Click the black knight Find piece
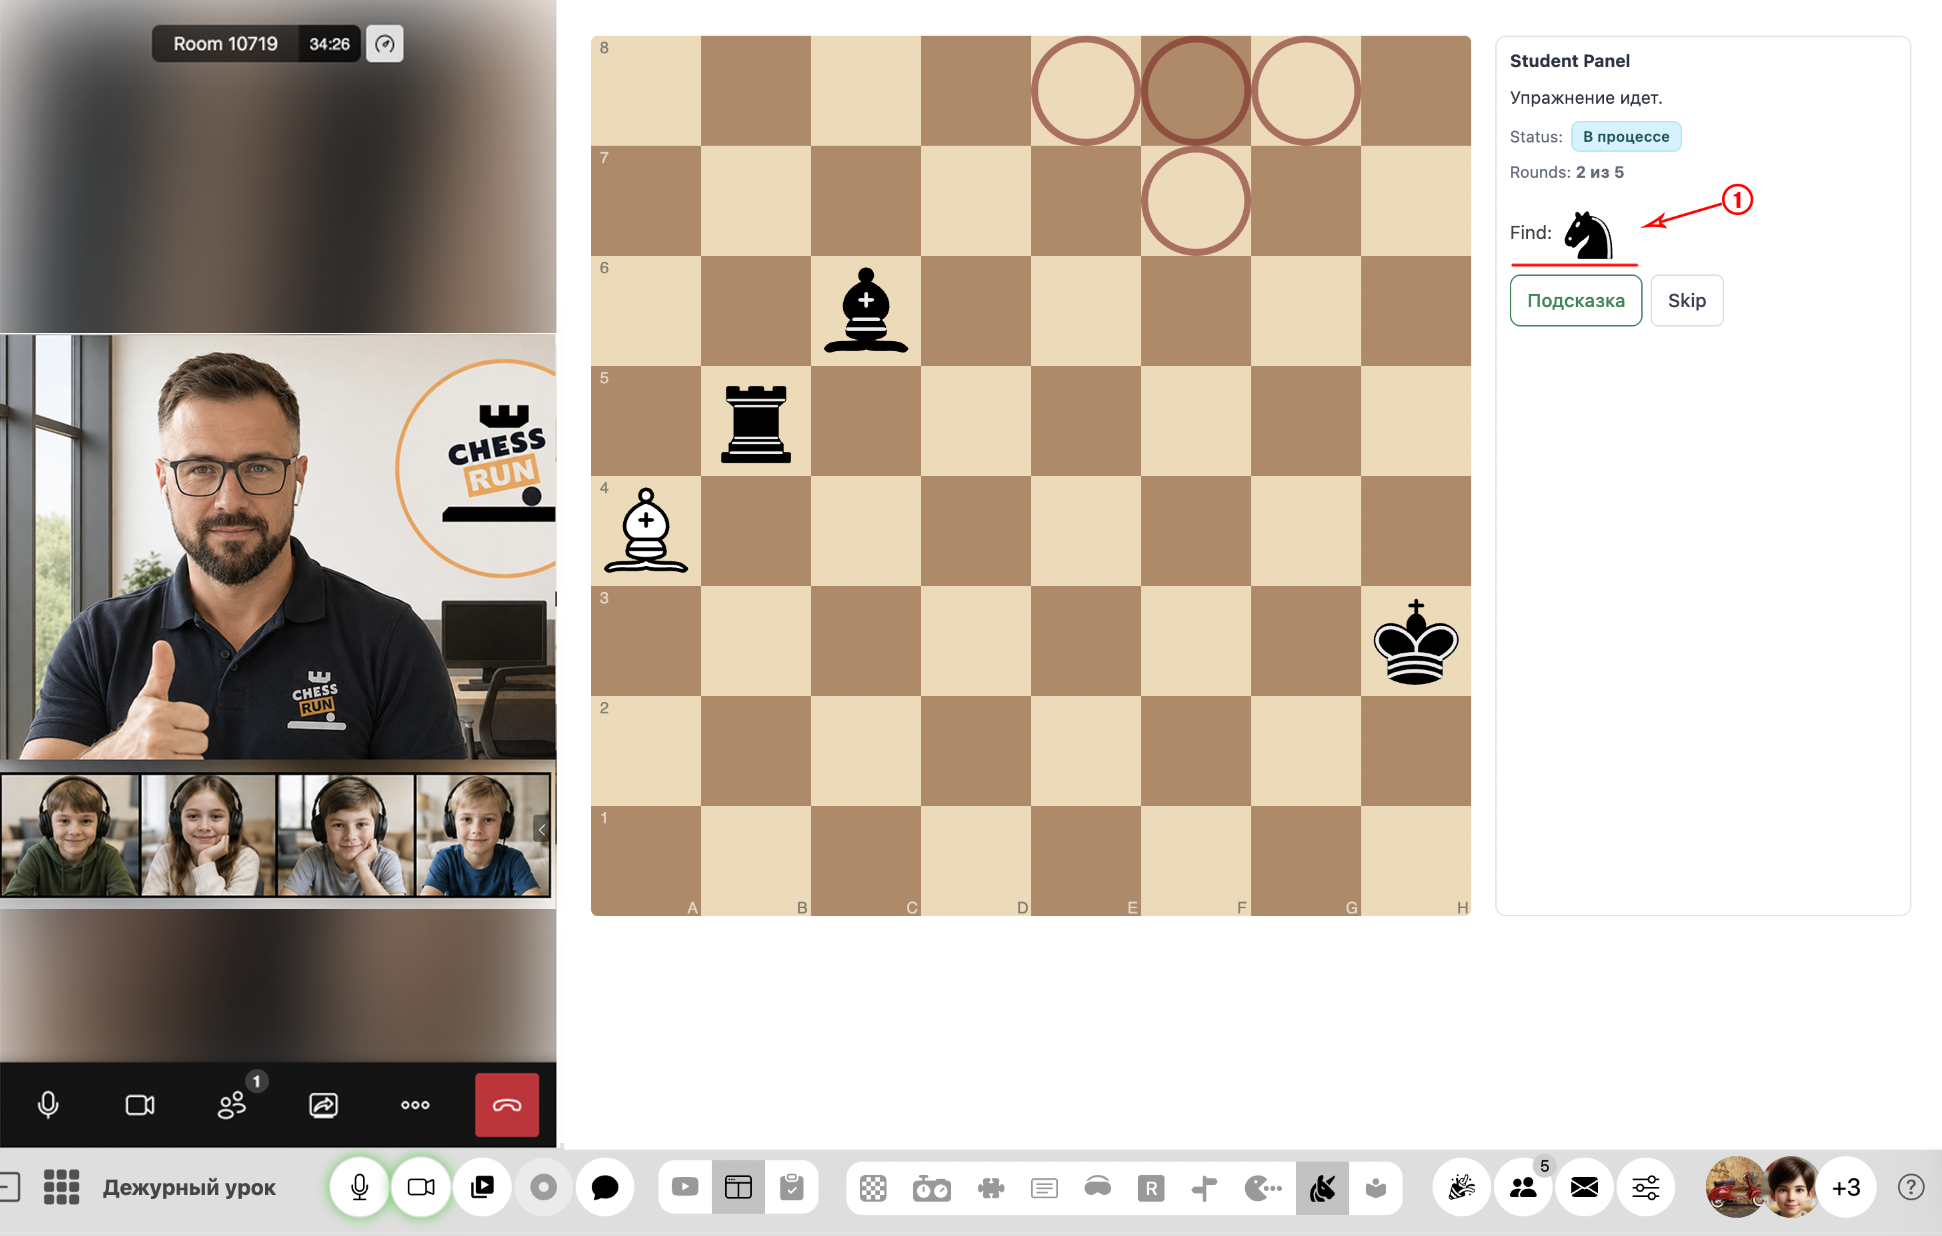This screenshot has width=1942, height=1236. coord(1588,235)
